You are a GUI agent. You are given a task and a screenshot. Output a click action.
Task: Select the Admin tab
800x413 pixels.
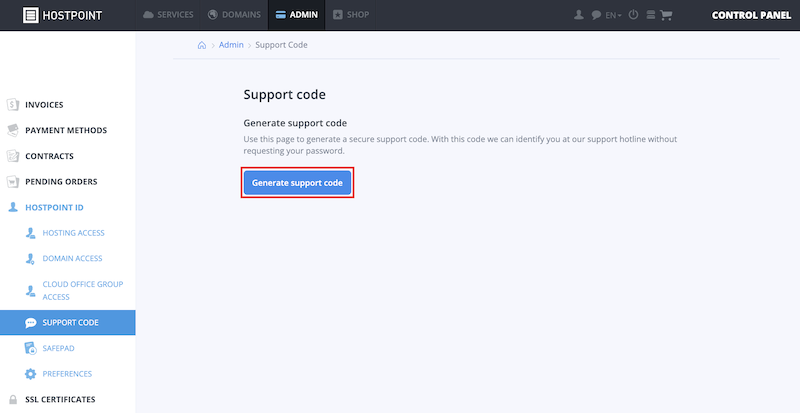[x=296, y=15]
